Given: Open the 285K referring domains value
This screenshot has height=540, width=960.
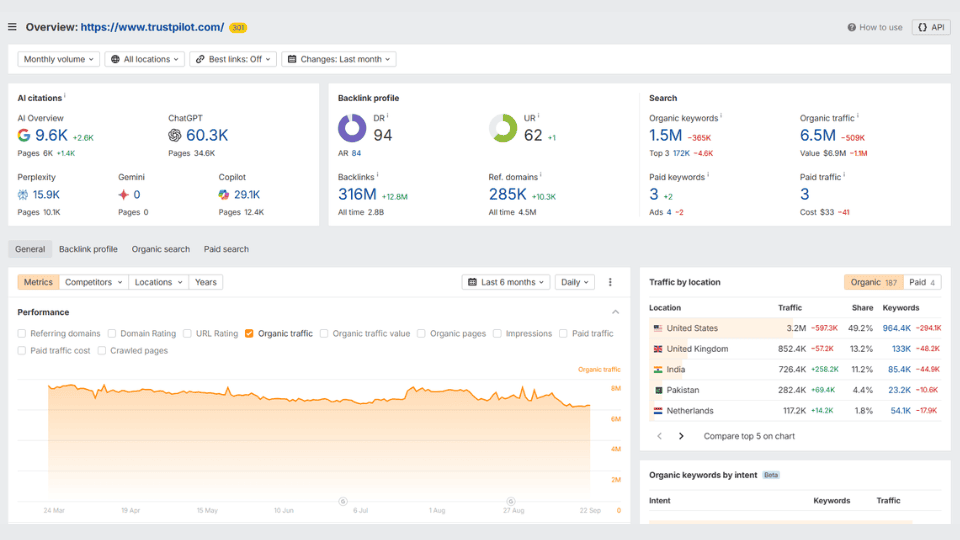Looking at the screenshot, I should click(508, 194).
